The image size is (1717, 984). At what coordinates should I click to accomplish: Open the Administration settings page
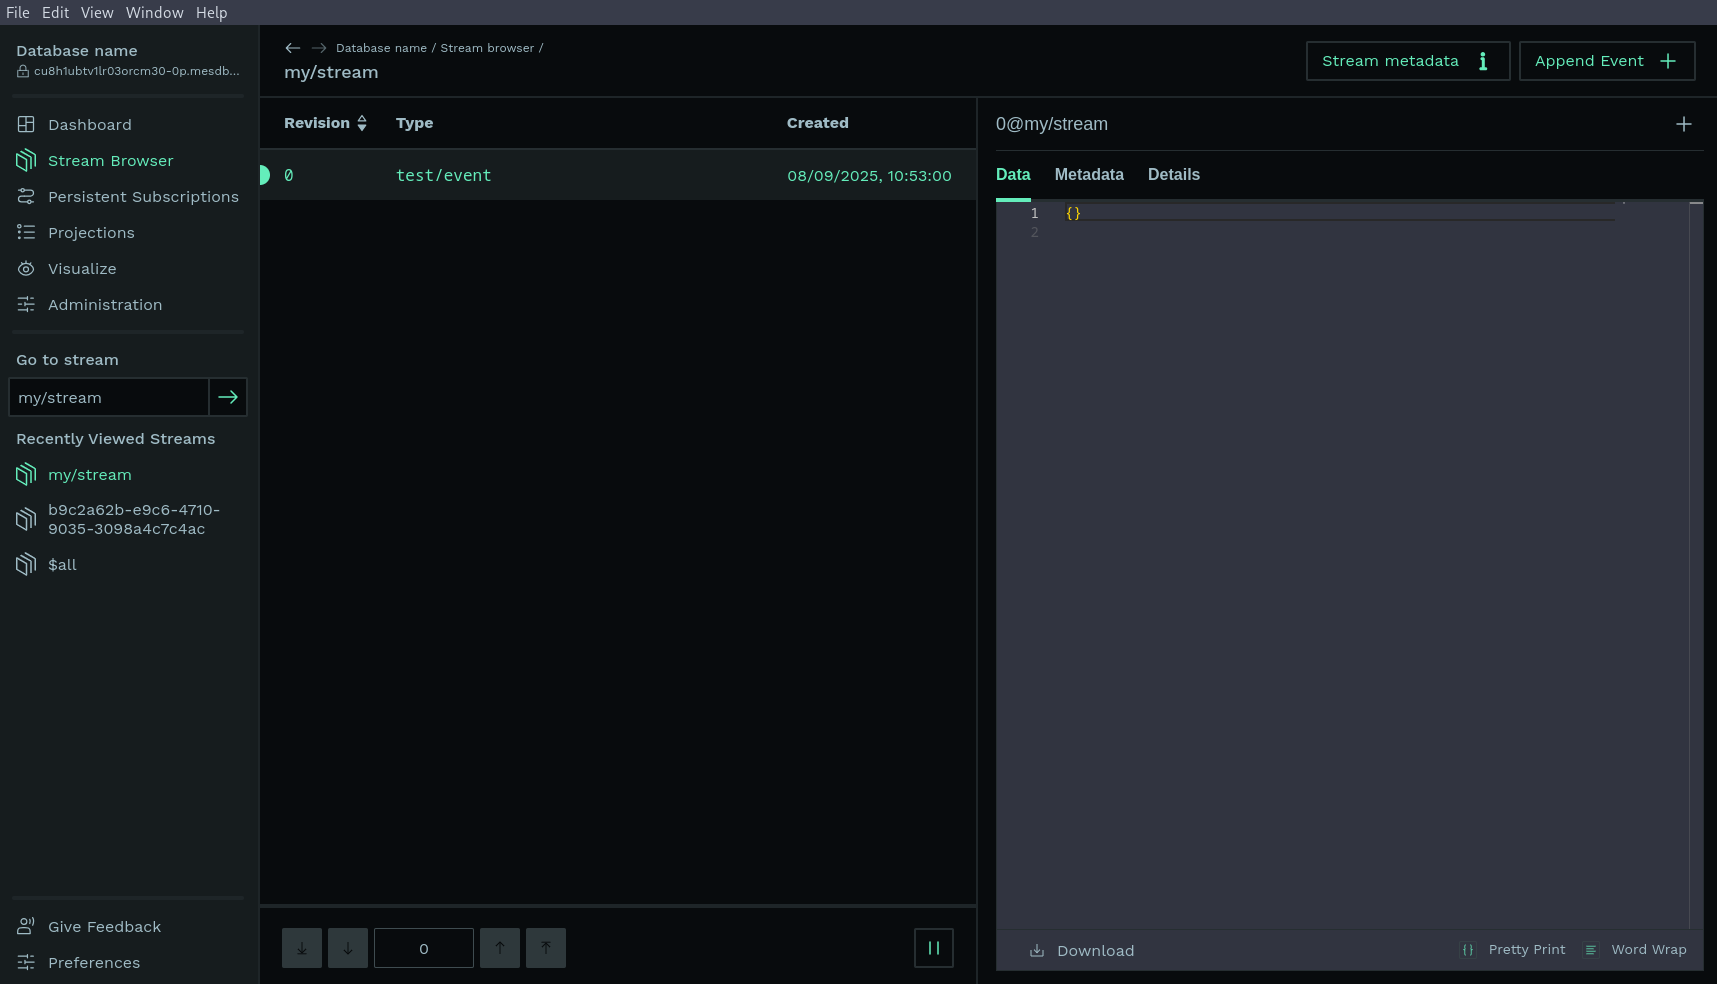pos(104,305)
